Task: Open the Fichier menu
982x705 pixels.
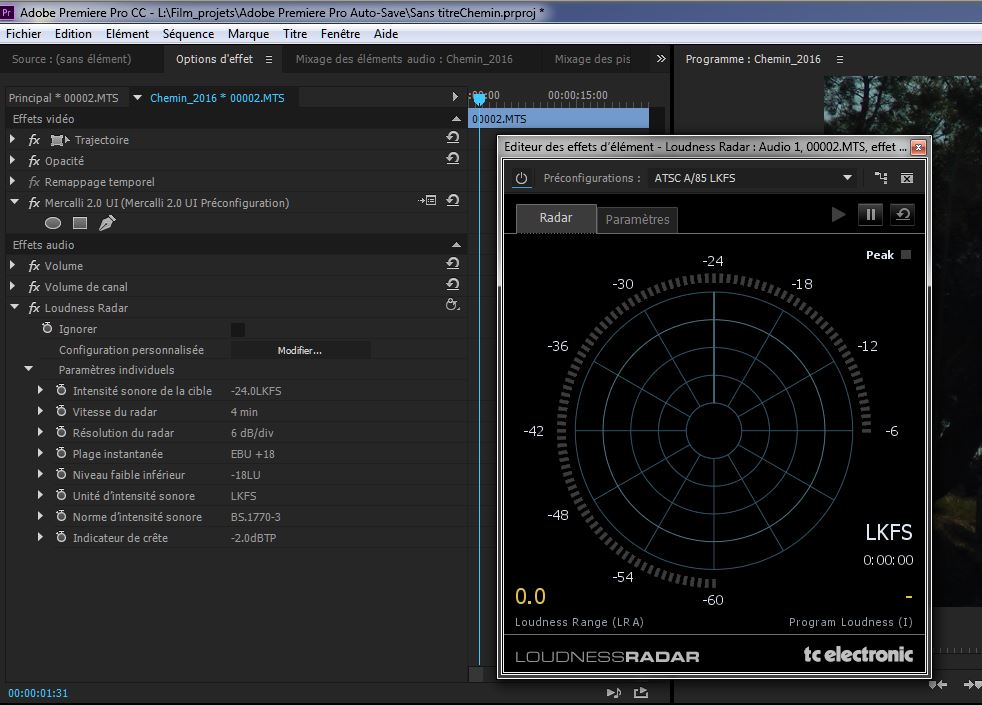Action: [x=24, y=34]
